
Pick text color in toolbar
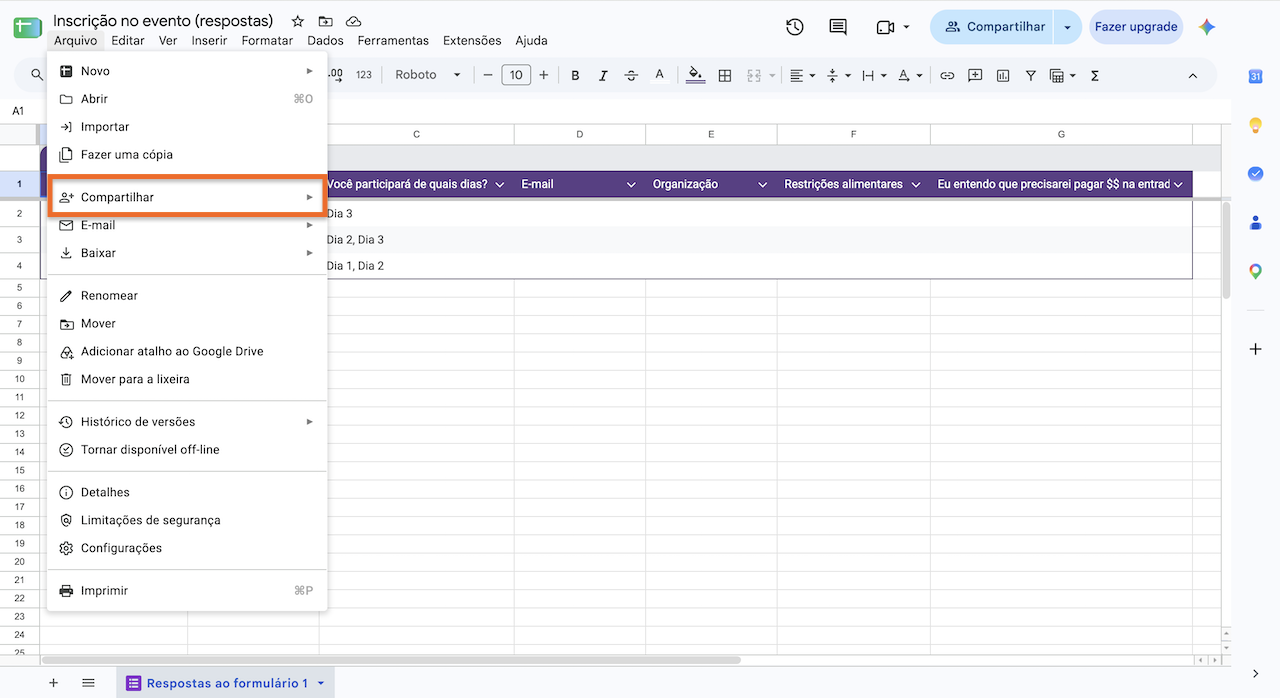point(659,75)
